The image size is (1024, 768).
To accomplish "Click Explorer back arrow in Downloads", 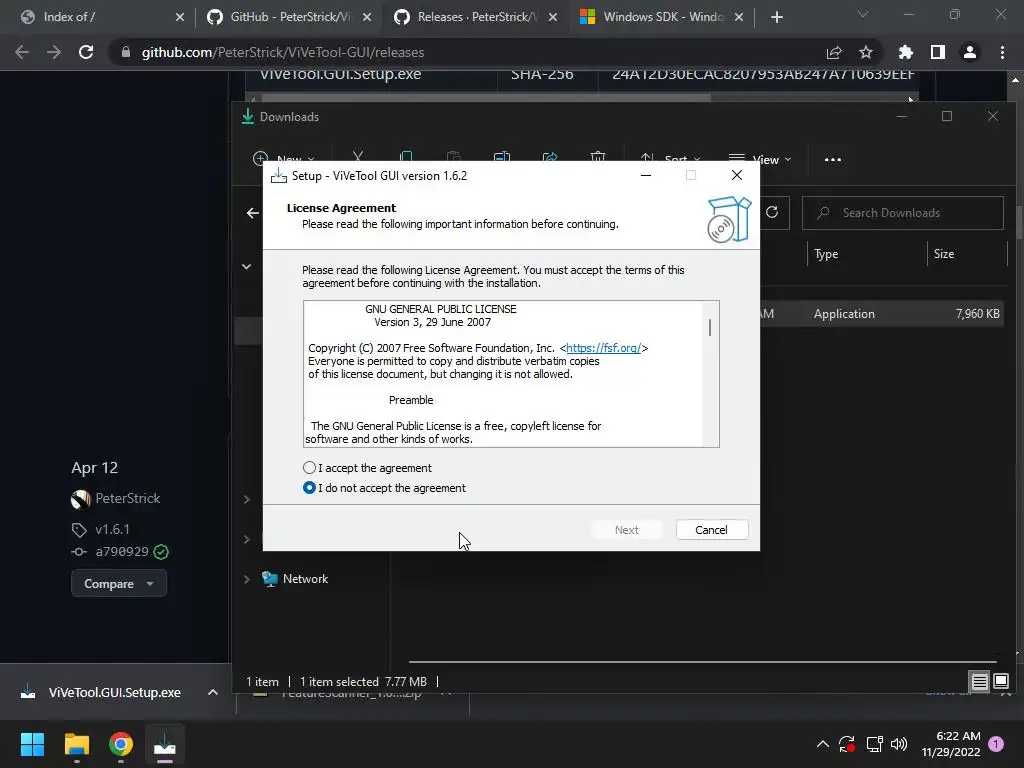I will pos(253,213).
